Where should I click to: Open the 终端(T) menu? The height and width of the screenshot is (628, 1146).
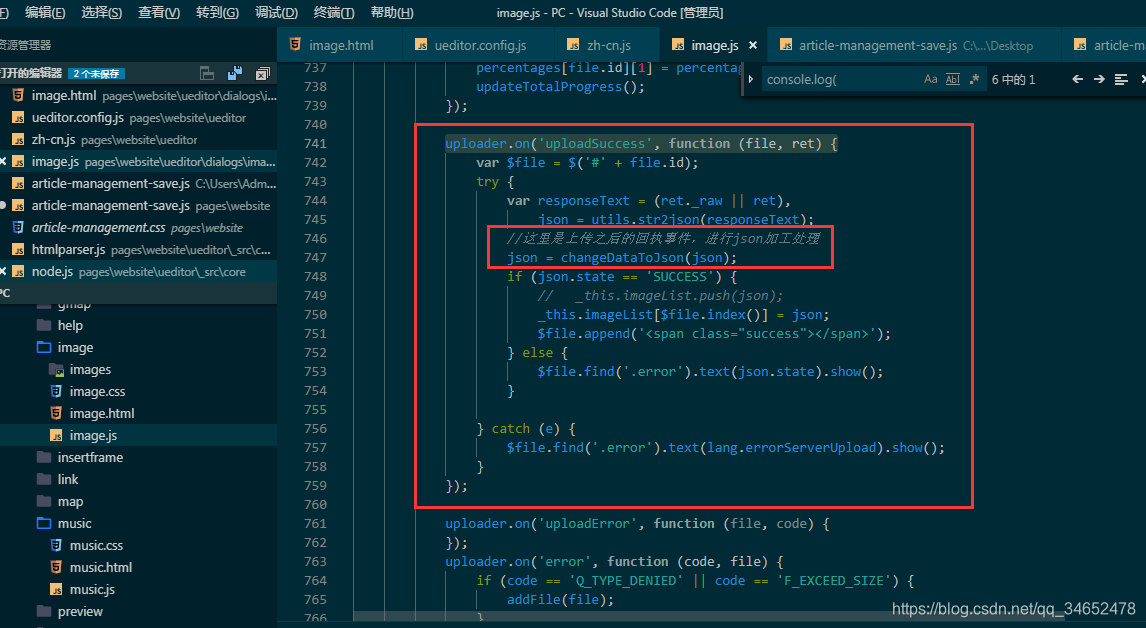pos(334,12)
